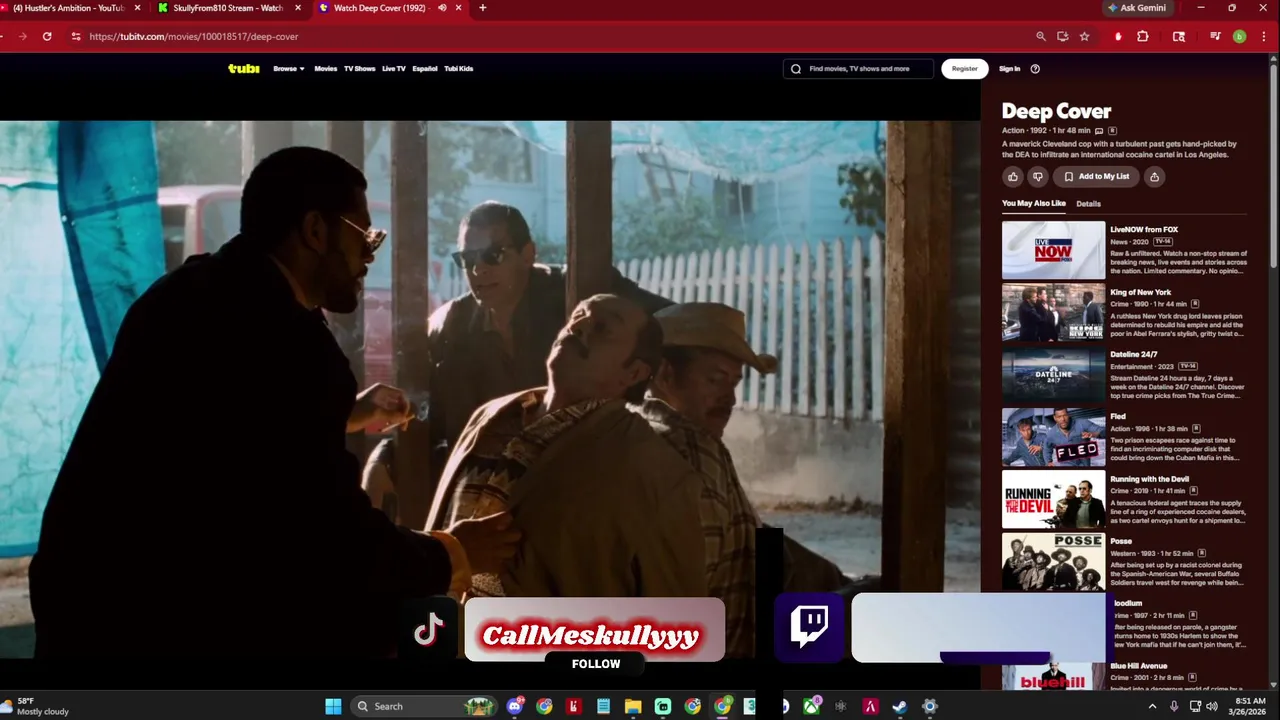Open the media controls music note icon
Screen dimensions: 1280x720
tap(1215, 36)
